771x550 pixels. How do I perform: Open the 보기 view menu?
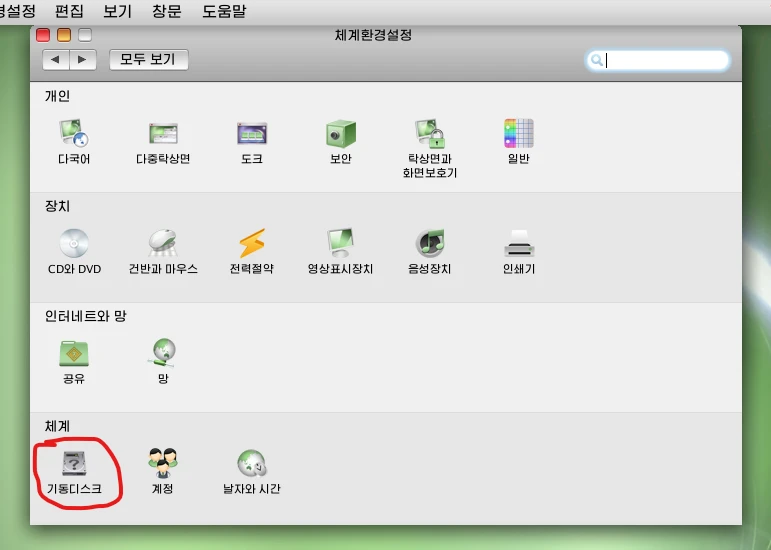point(117,11)
